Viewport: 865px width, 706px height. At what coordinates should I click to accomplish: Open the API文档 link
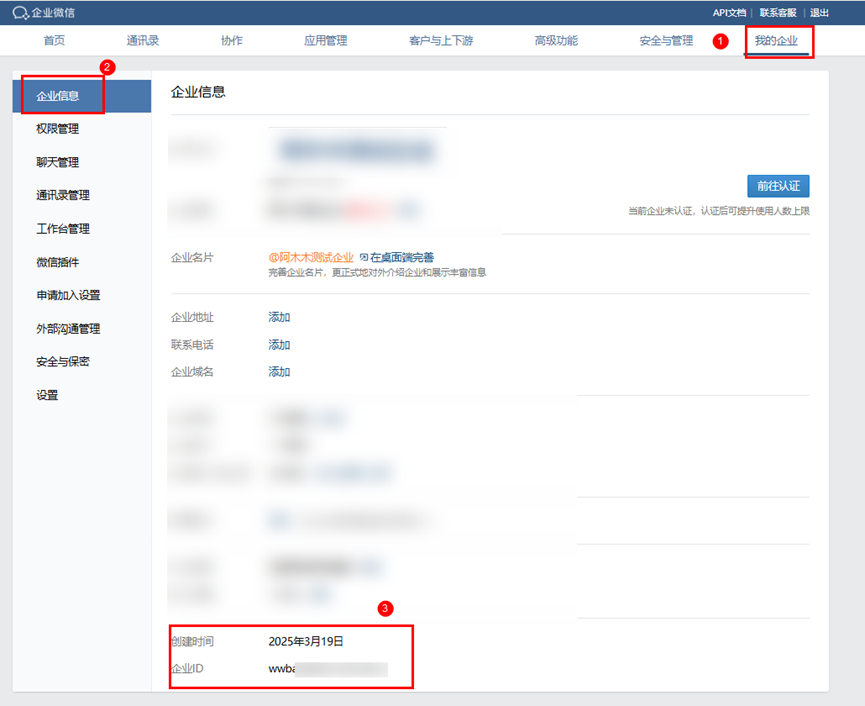coord(729,13)
